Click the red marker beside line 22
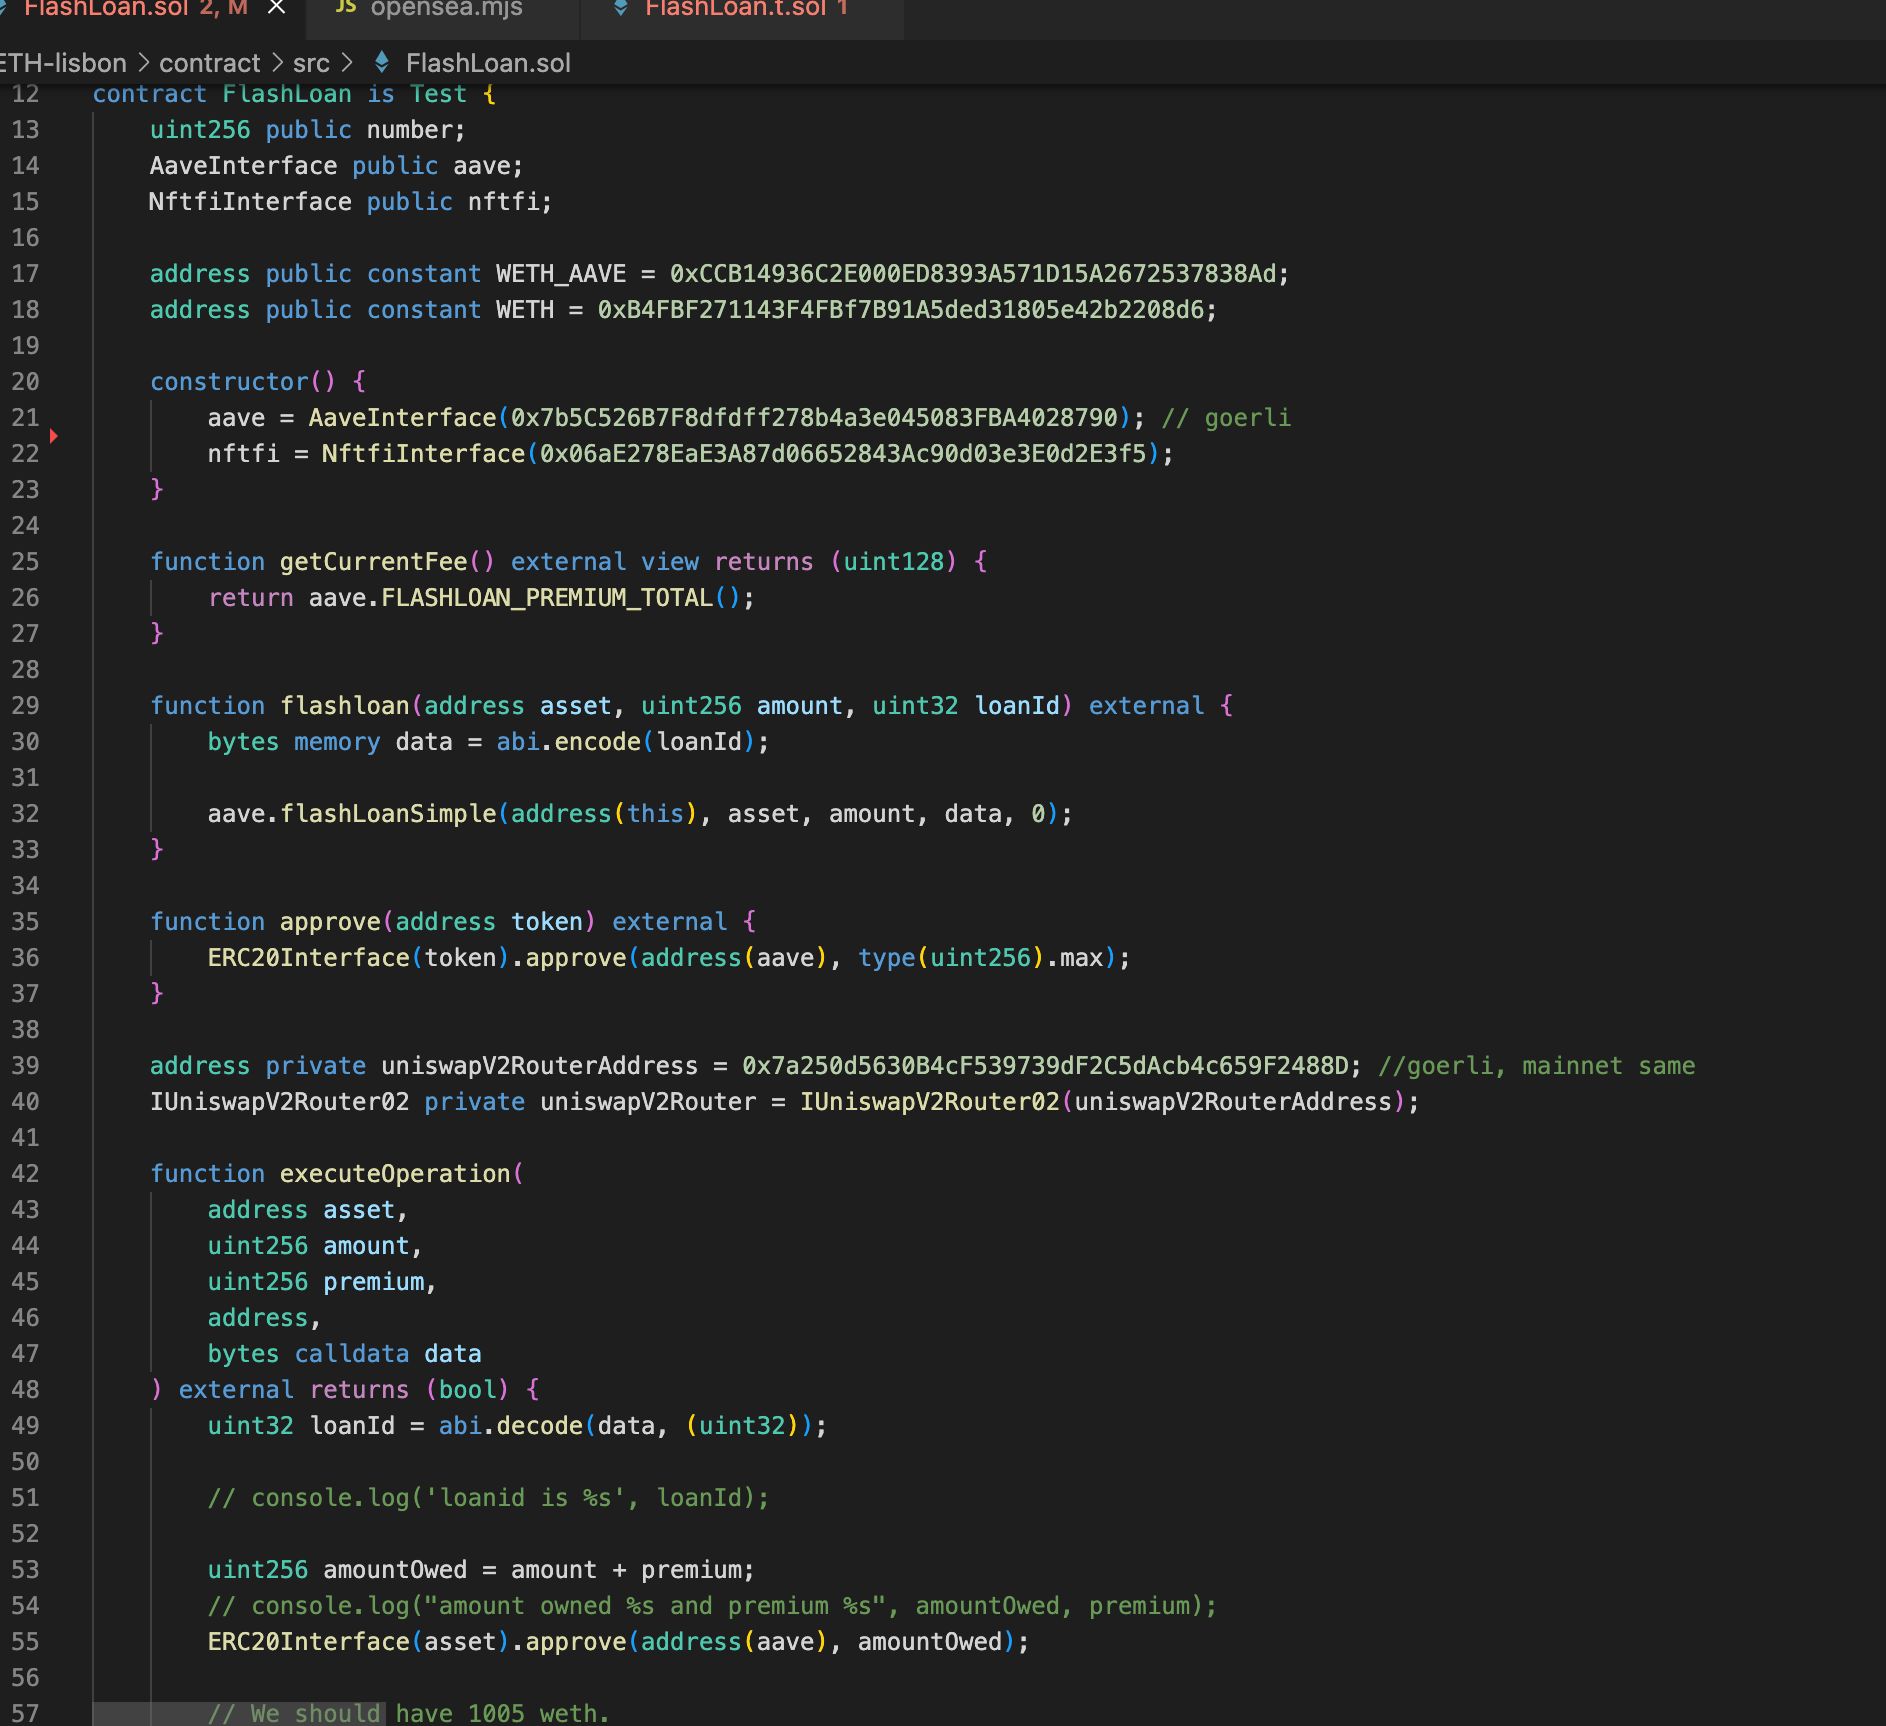The image size is (1886, 1726). click(x=54, y=436)
